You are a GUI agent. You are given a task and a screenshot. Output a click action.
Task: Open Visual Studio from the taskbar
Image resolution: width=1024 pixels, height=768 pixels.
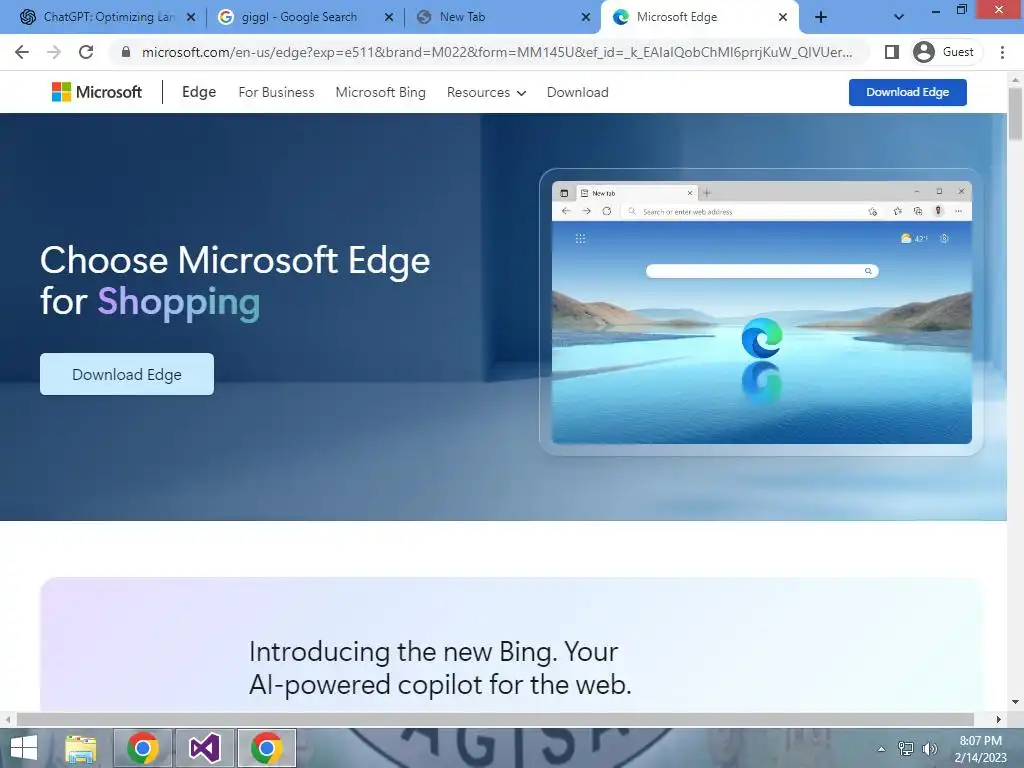(204, 748)
